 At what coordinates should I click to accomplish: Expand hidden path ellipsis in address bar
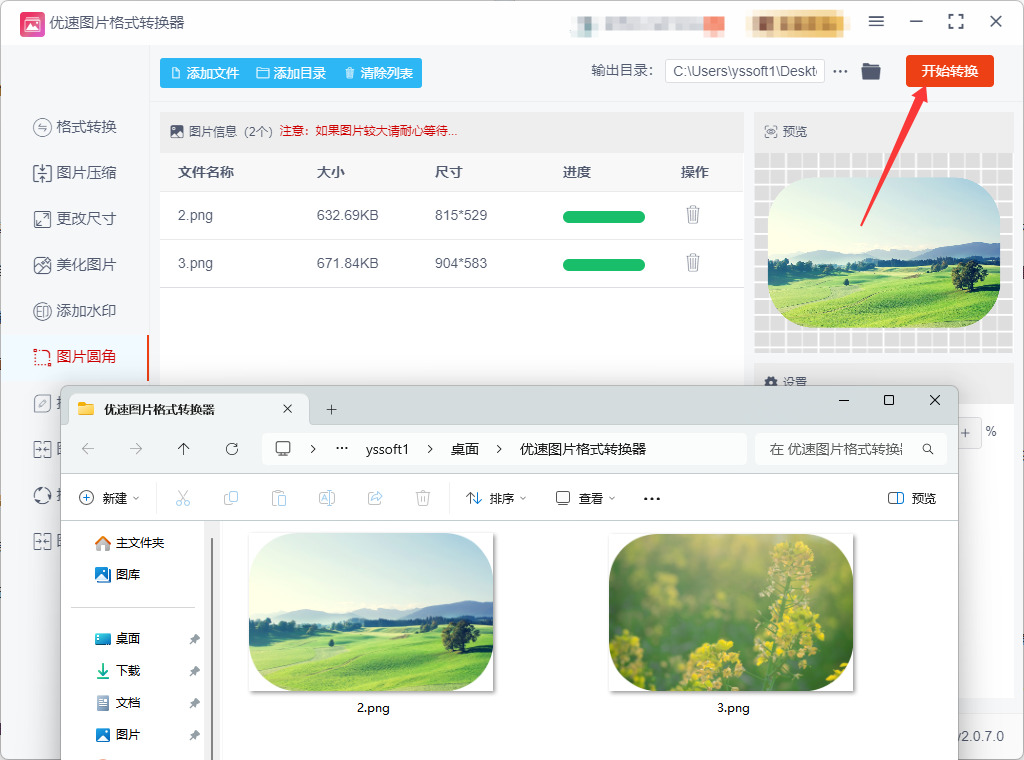[x=342, y=449]
